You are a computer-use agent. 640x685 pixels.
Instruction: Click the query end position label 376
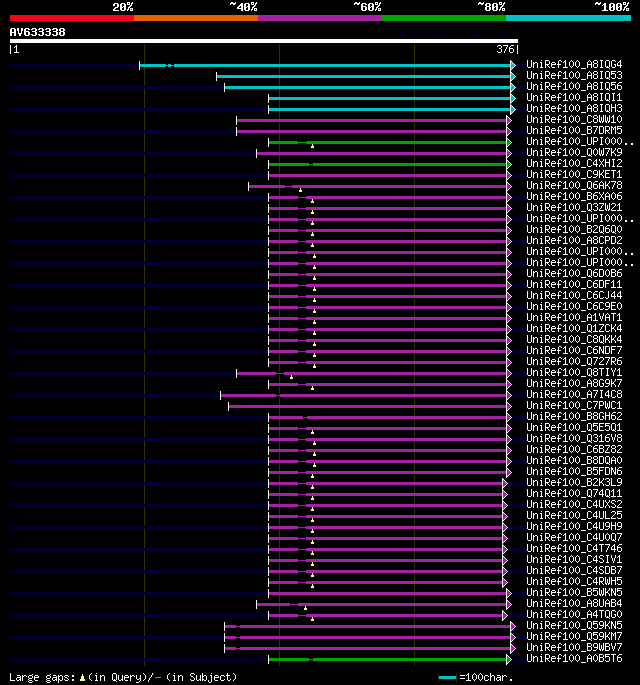pyautogui.click(x=505, y=49)
